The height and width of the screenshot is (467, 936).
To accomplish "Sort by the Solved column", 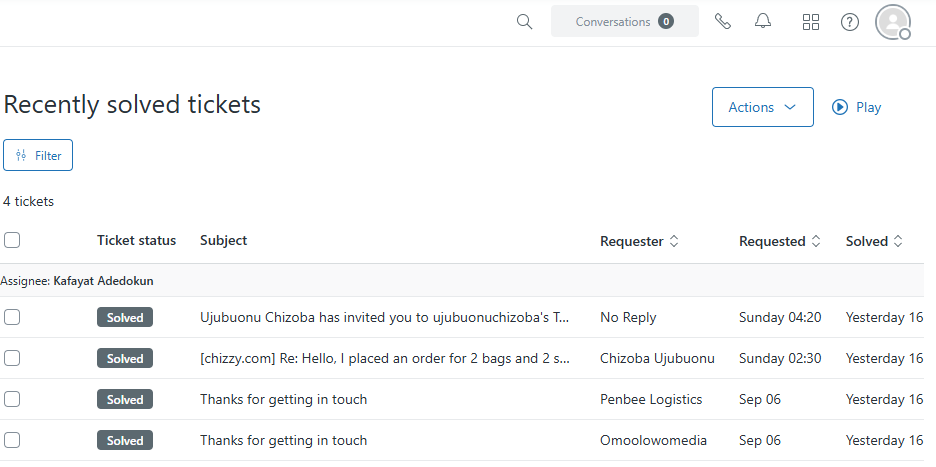I will (x=874, y=241).
